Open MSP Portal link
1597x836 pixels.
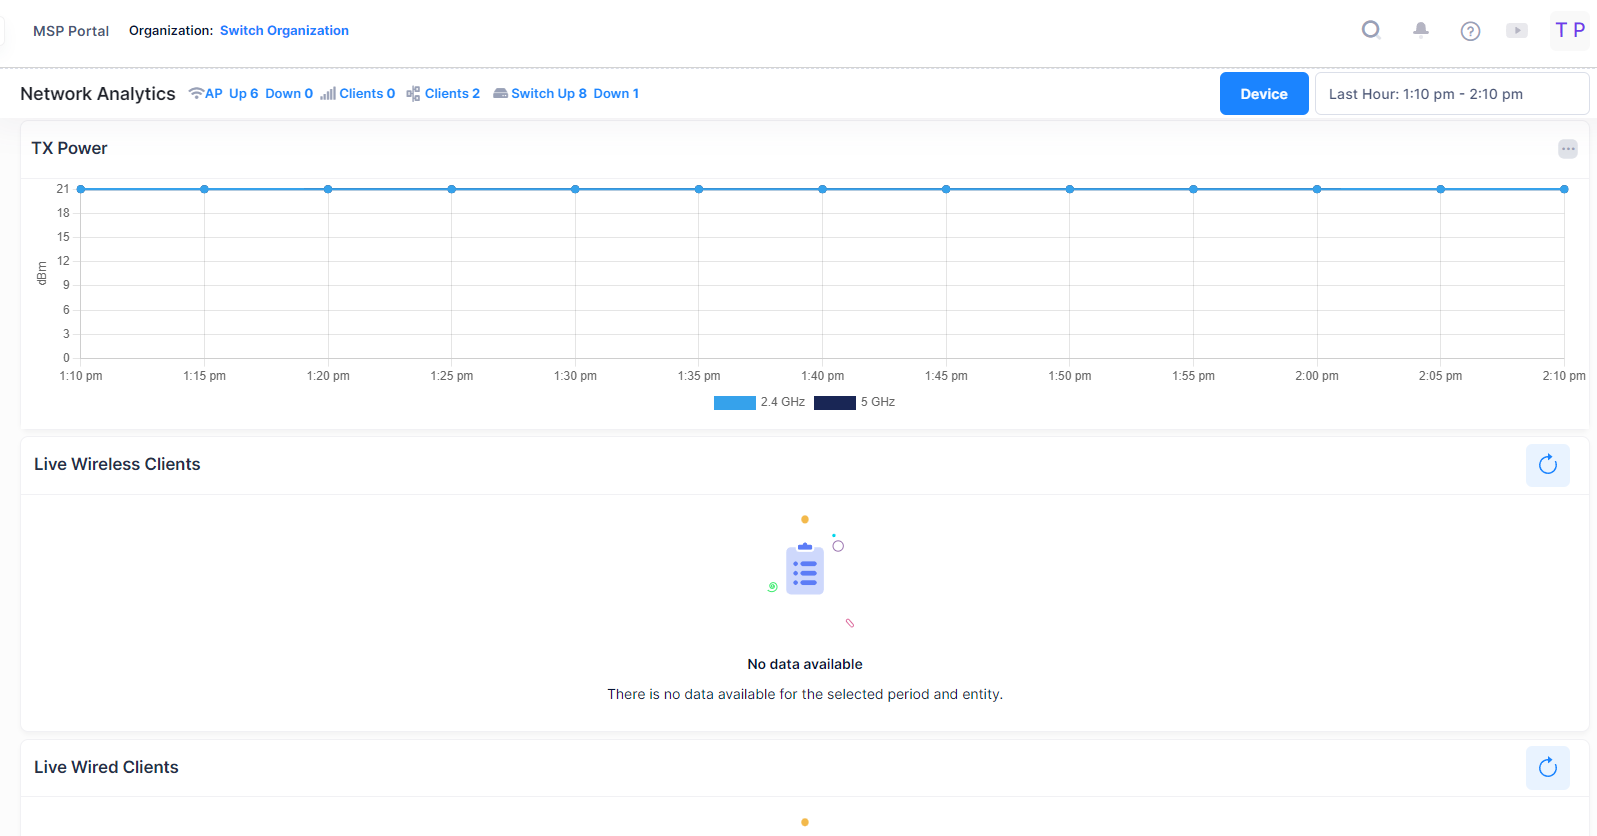coord(71,31)
